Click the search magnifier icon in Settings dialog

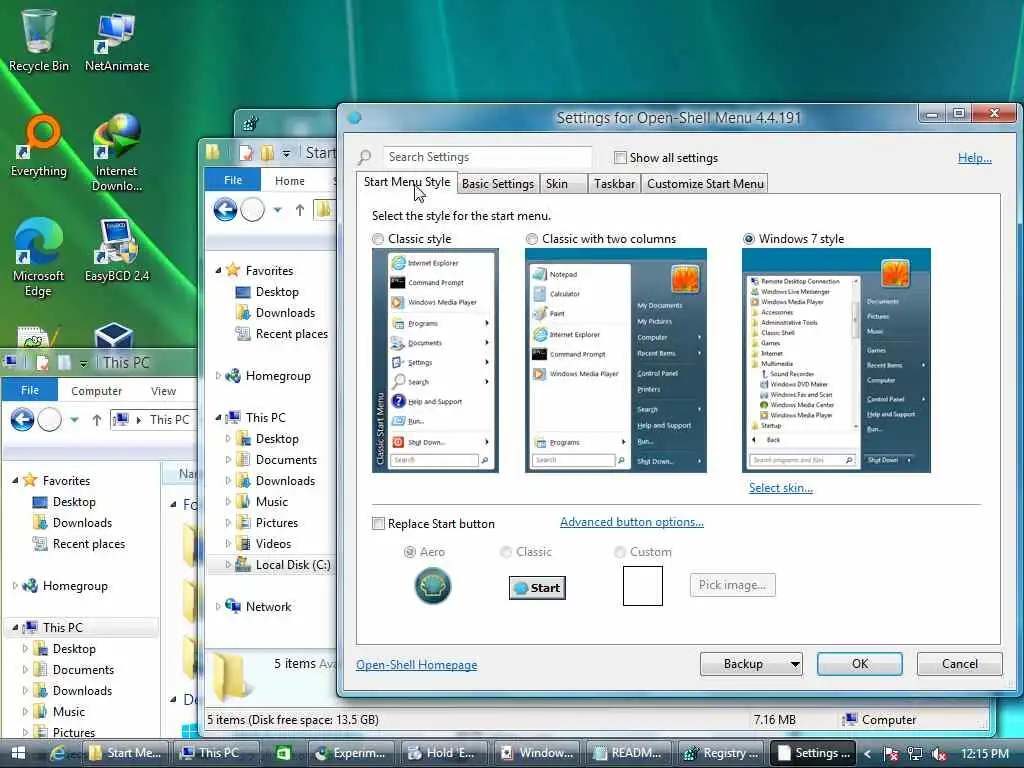364,157
